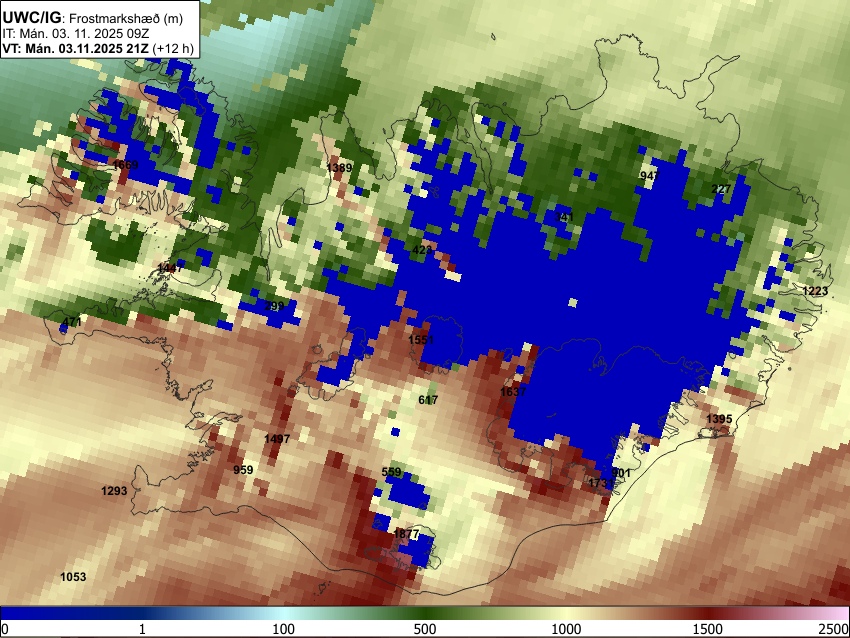Click the 1497 value label
The height and width of the screenshot is (638, 850).
tap(277, 439)
